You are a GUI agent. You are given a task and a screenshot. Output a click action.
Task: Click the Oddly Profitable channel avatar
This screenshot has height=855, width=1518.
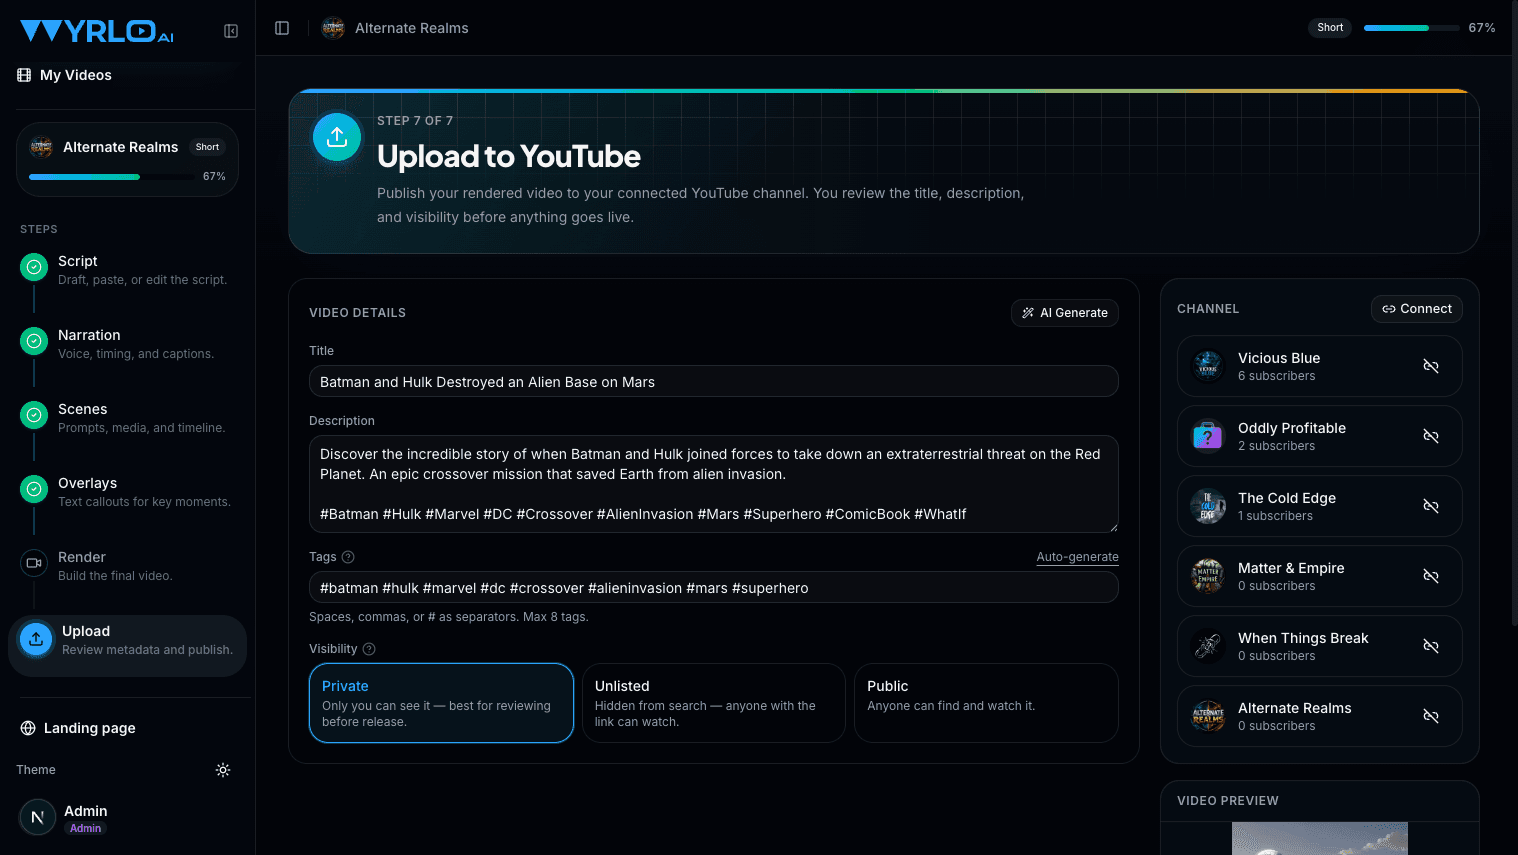(x=1208, y=436)
